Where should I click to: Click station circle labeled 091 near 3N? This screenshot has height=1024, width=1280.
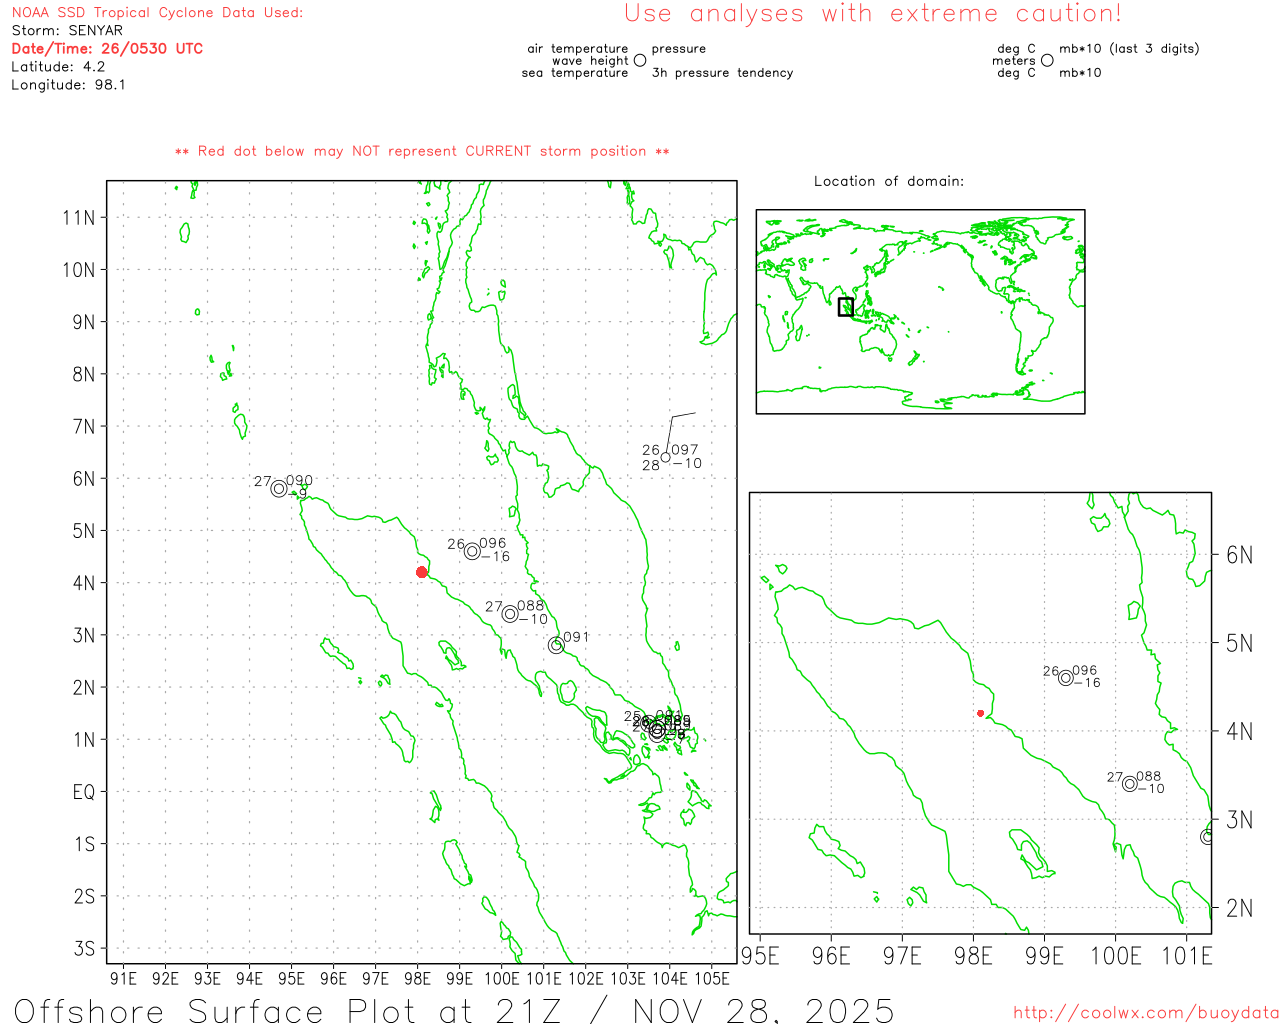[556, 646]
